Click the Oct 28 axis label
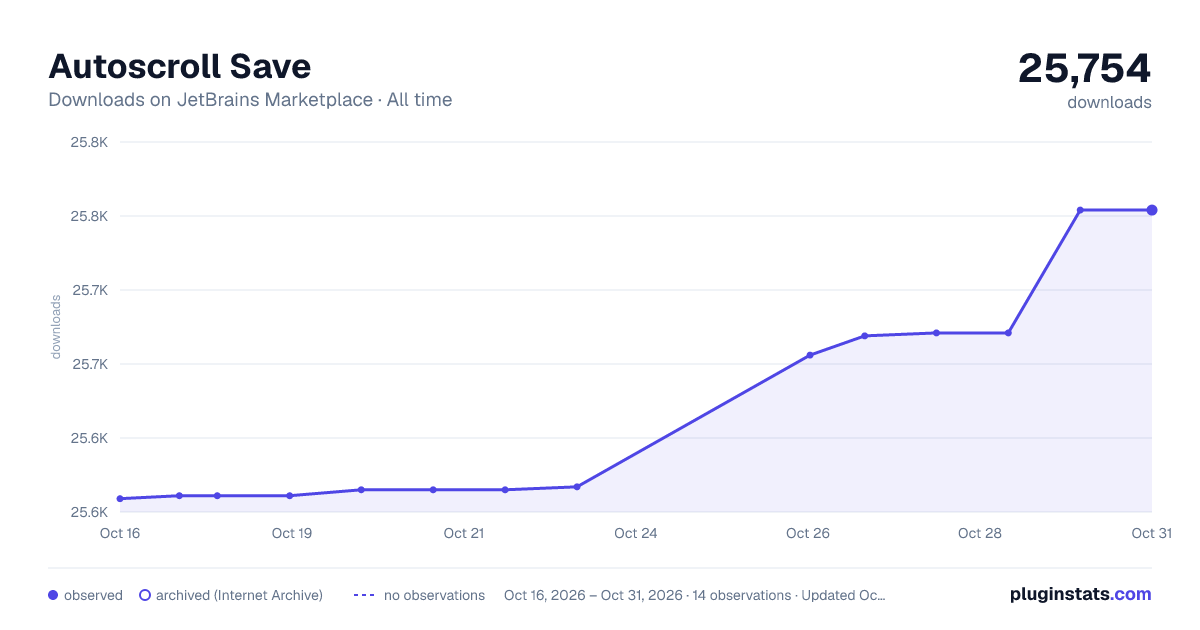The width and height of the screenshot is (1200, 630). (x=980, y=533)
